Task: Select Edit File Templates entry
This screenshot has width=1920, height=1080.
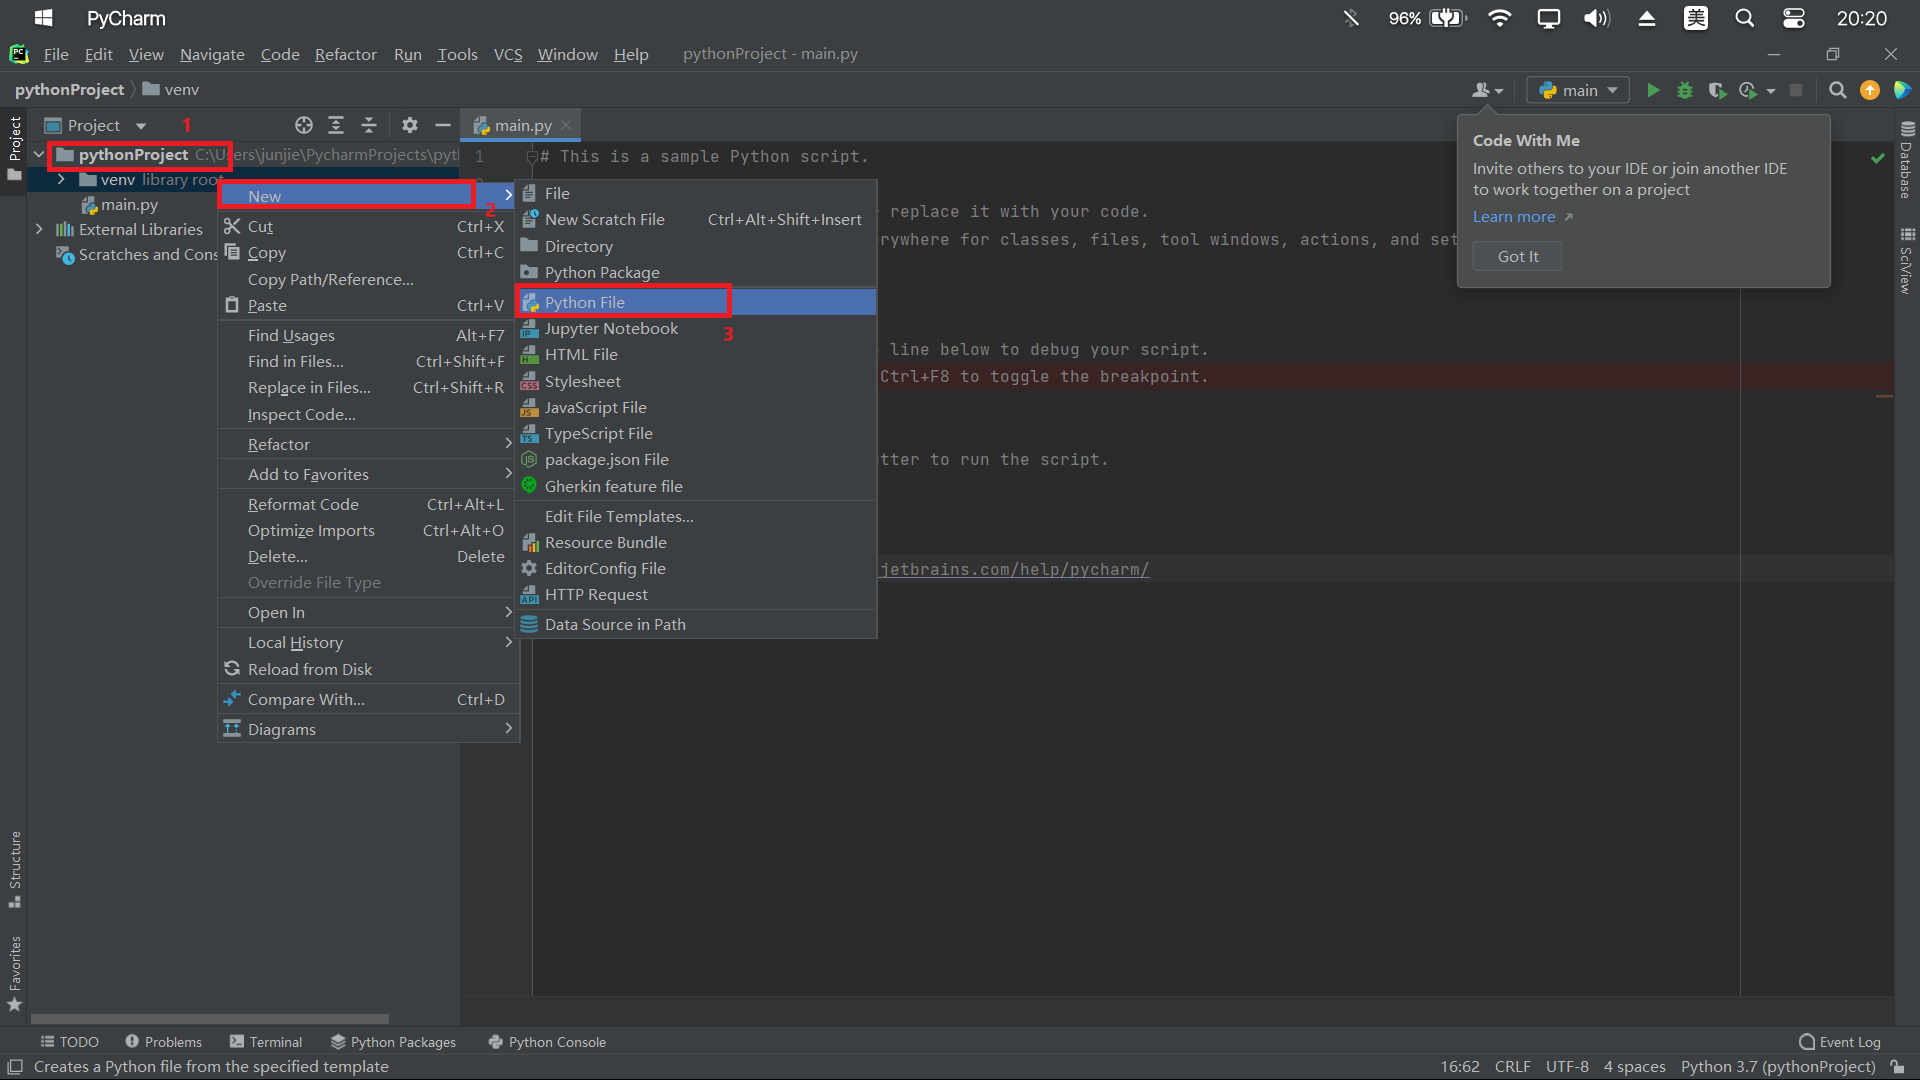Action: [696, 516]
